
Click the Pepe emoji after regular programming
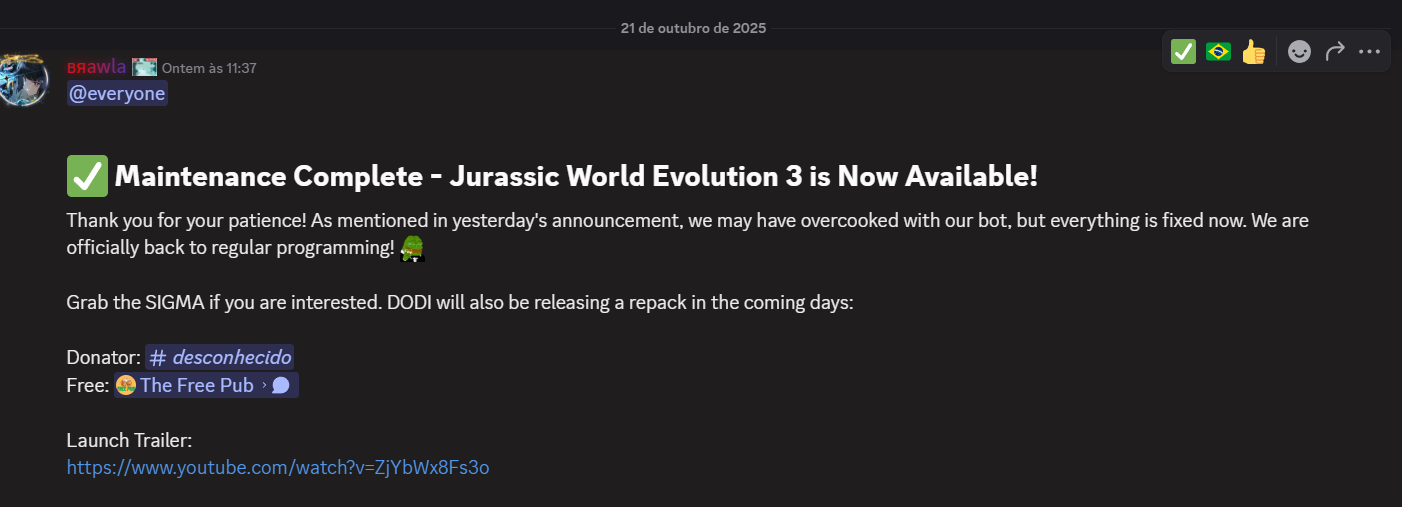413,249
